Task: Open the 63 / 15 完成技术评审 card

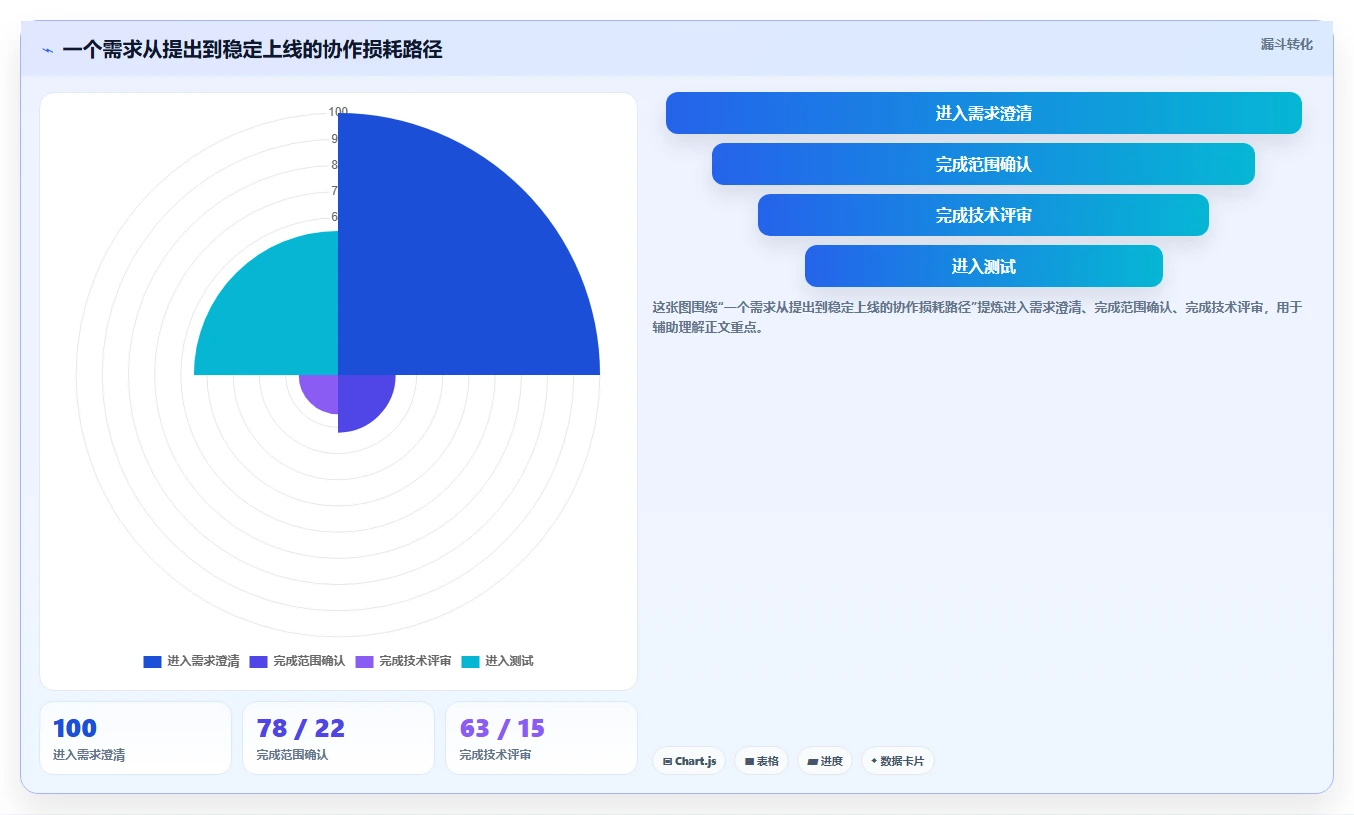Action: (541, 738)
